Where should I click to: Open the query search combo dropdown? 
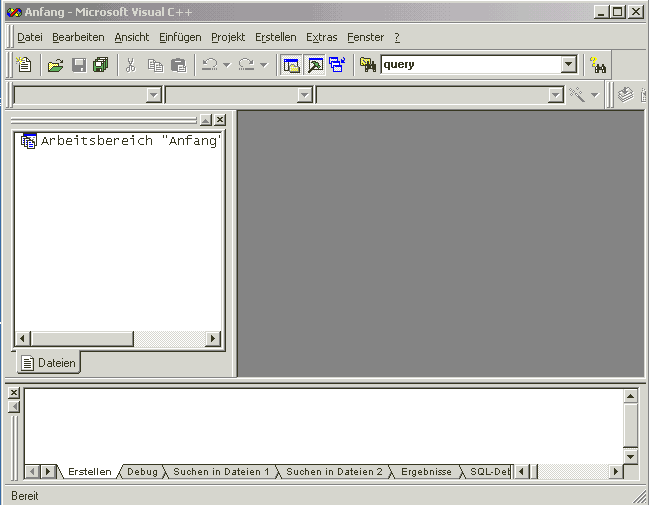tap(569, 65)
